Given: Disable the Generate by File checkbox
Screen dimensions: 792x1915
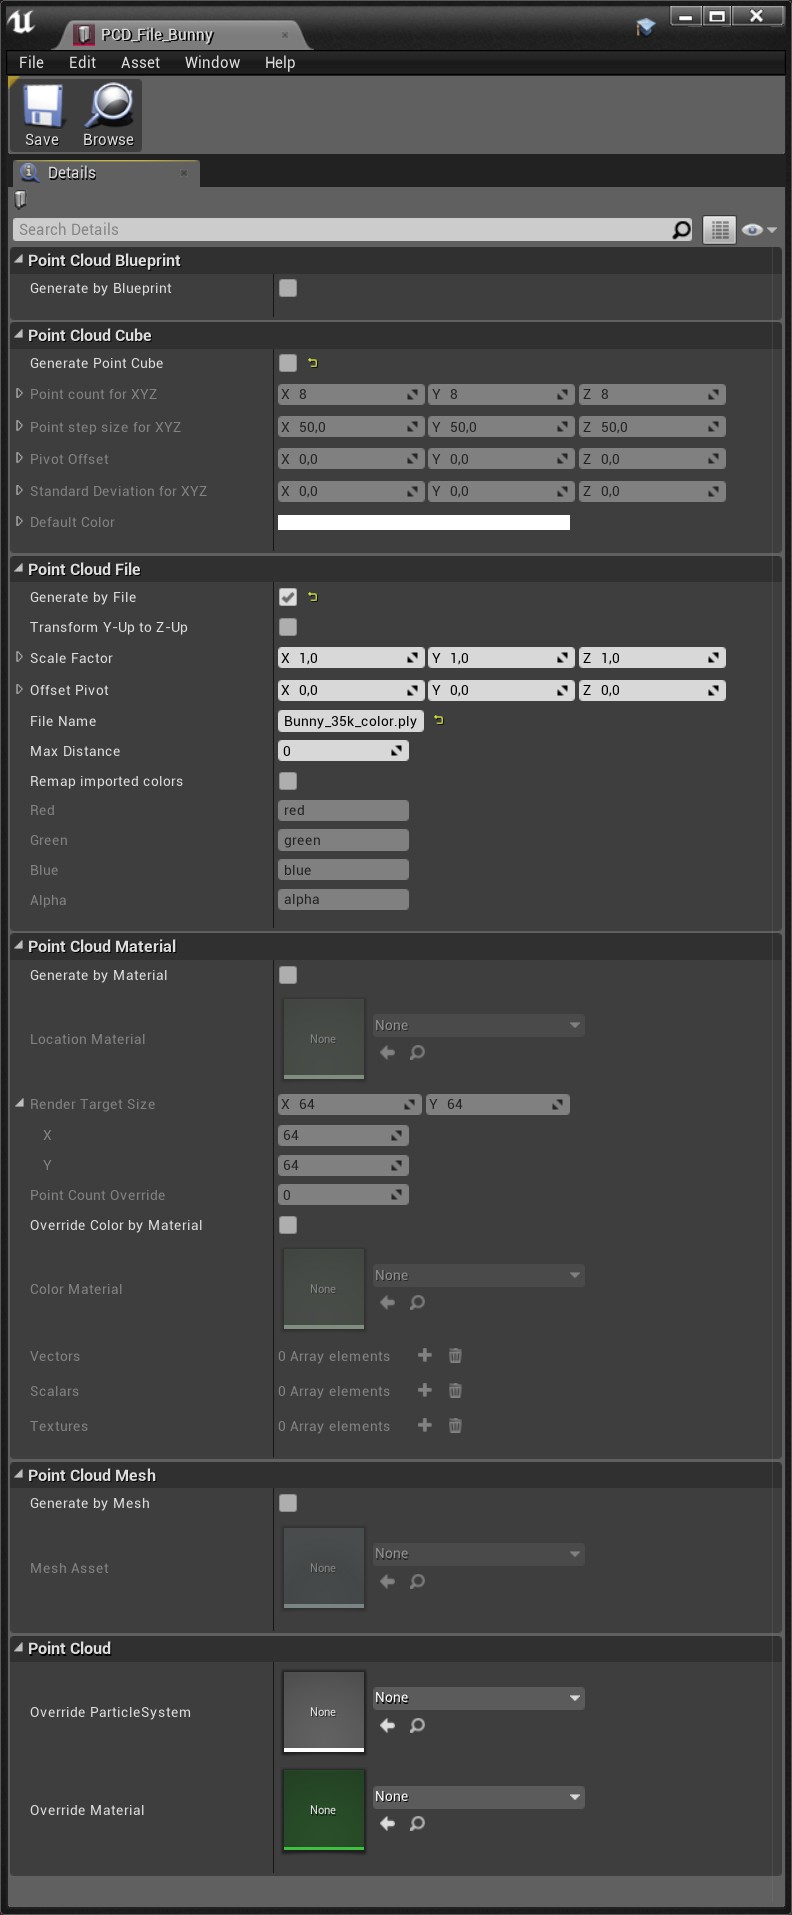Looking at the screenshot, I should pyautogui.click(x=288, y=597).
